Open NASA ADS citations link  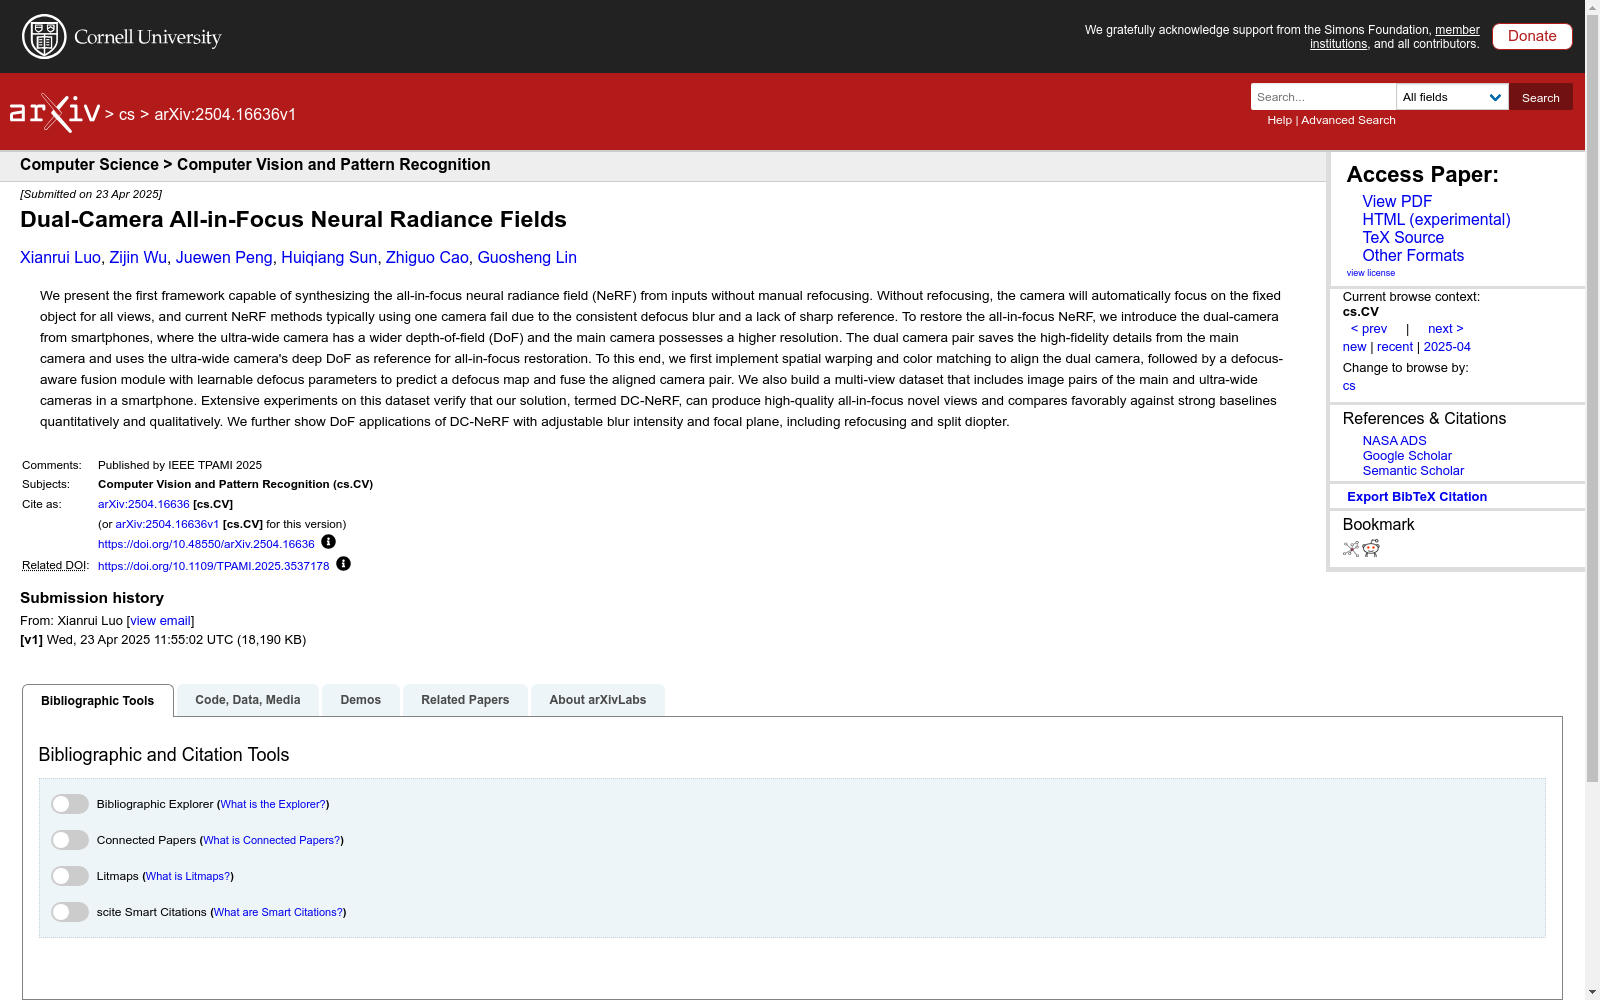click(x=1394, y=441)
